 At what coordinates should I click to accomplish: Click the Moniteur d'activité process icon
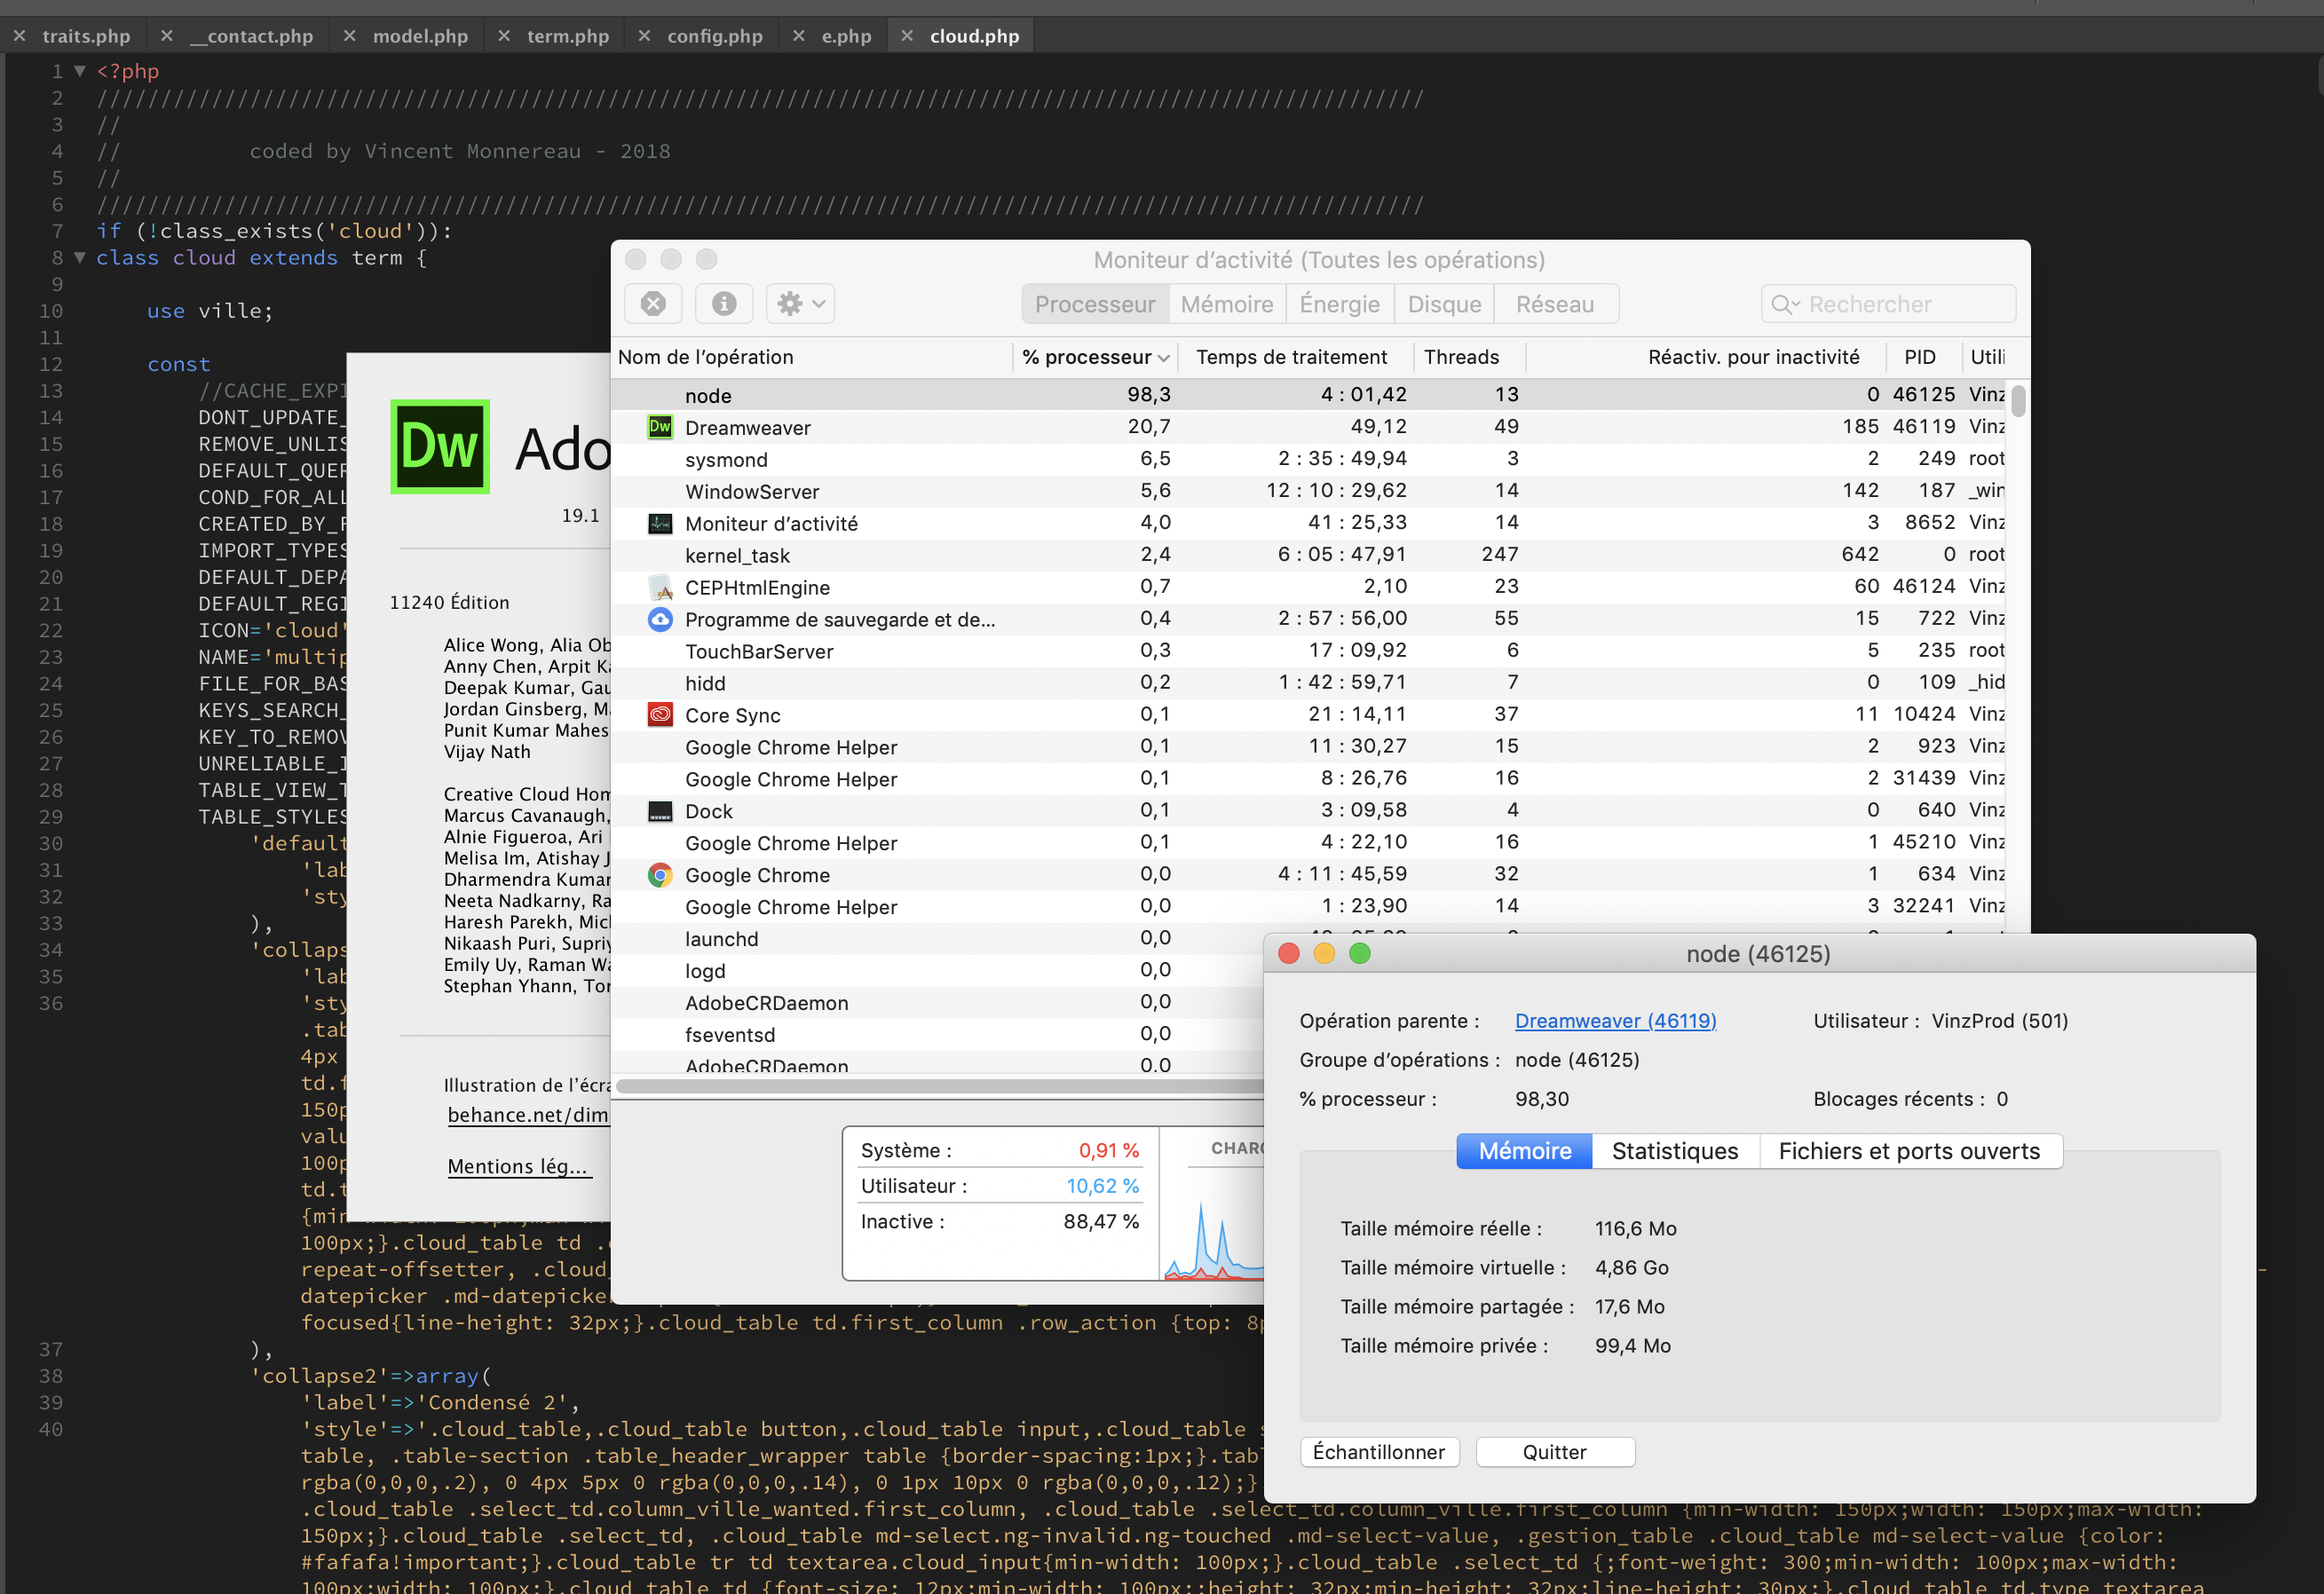pyautogui.click(x=660, y=523)
